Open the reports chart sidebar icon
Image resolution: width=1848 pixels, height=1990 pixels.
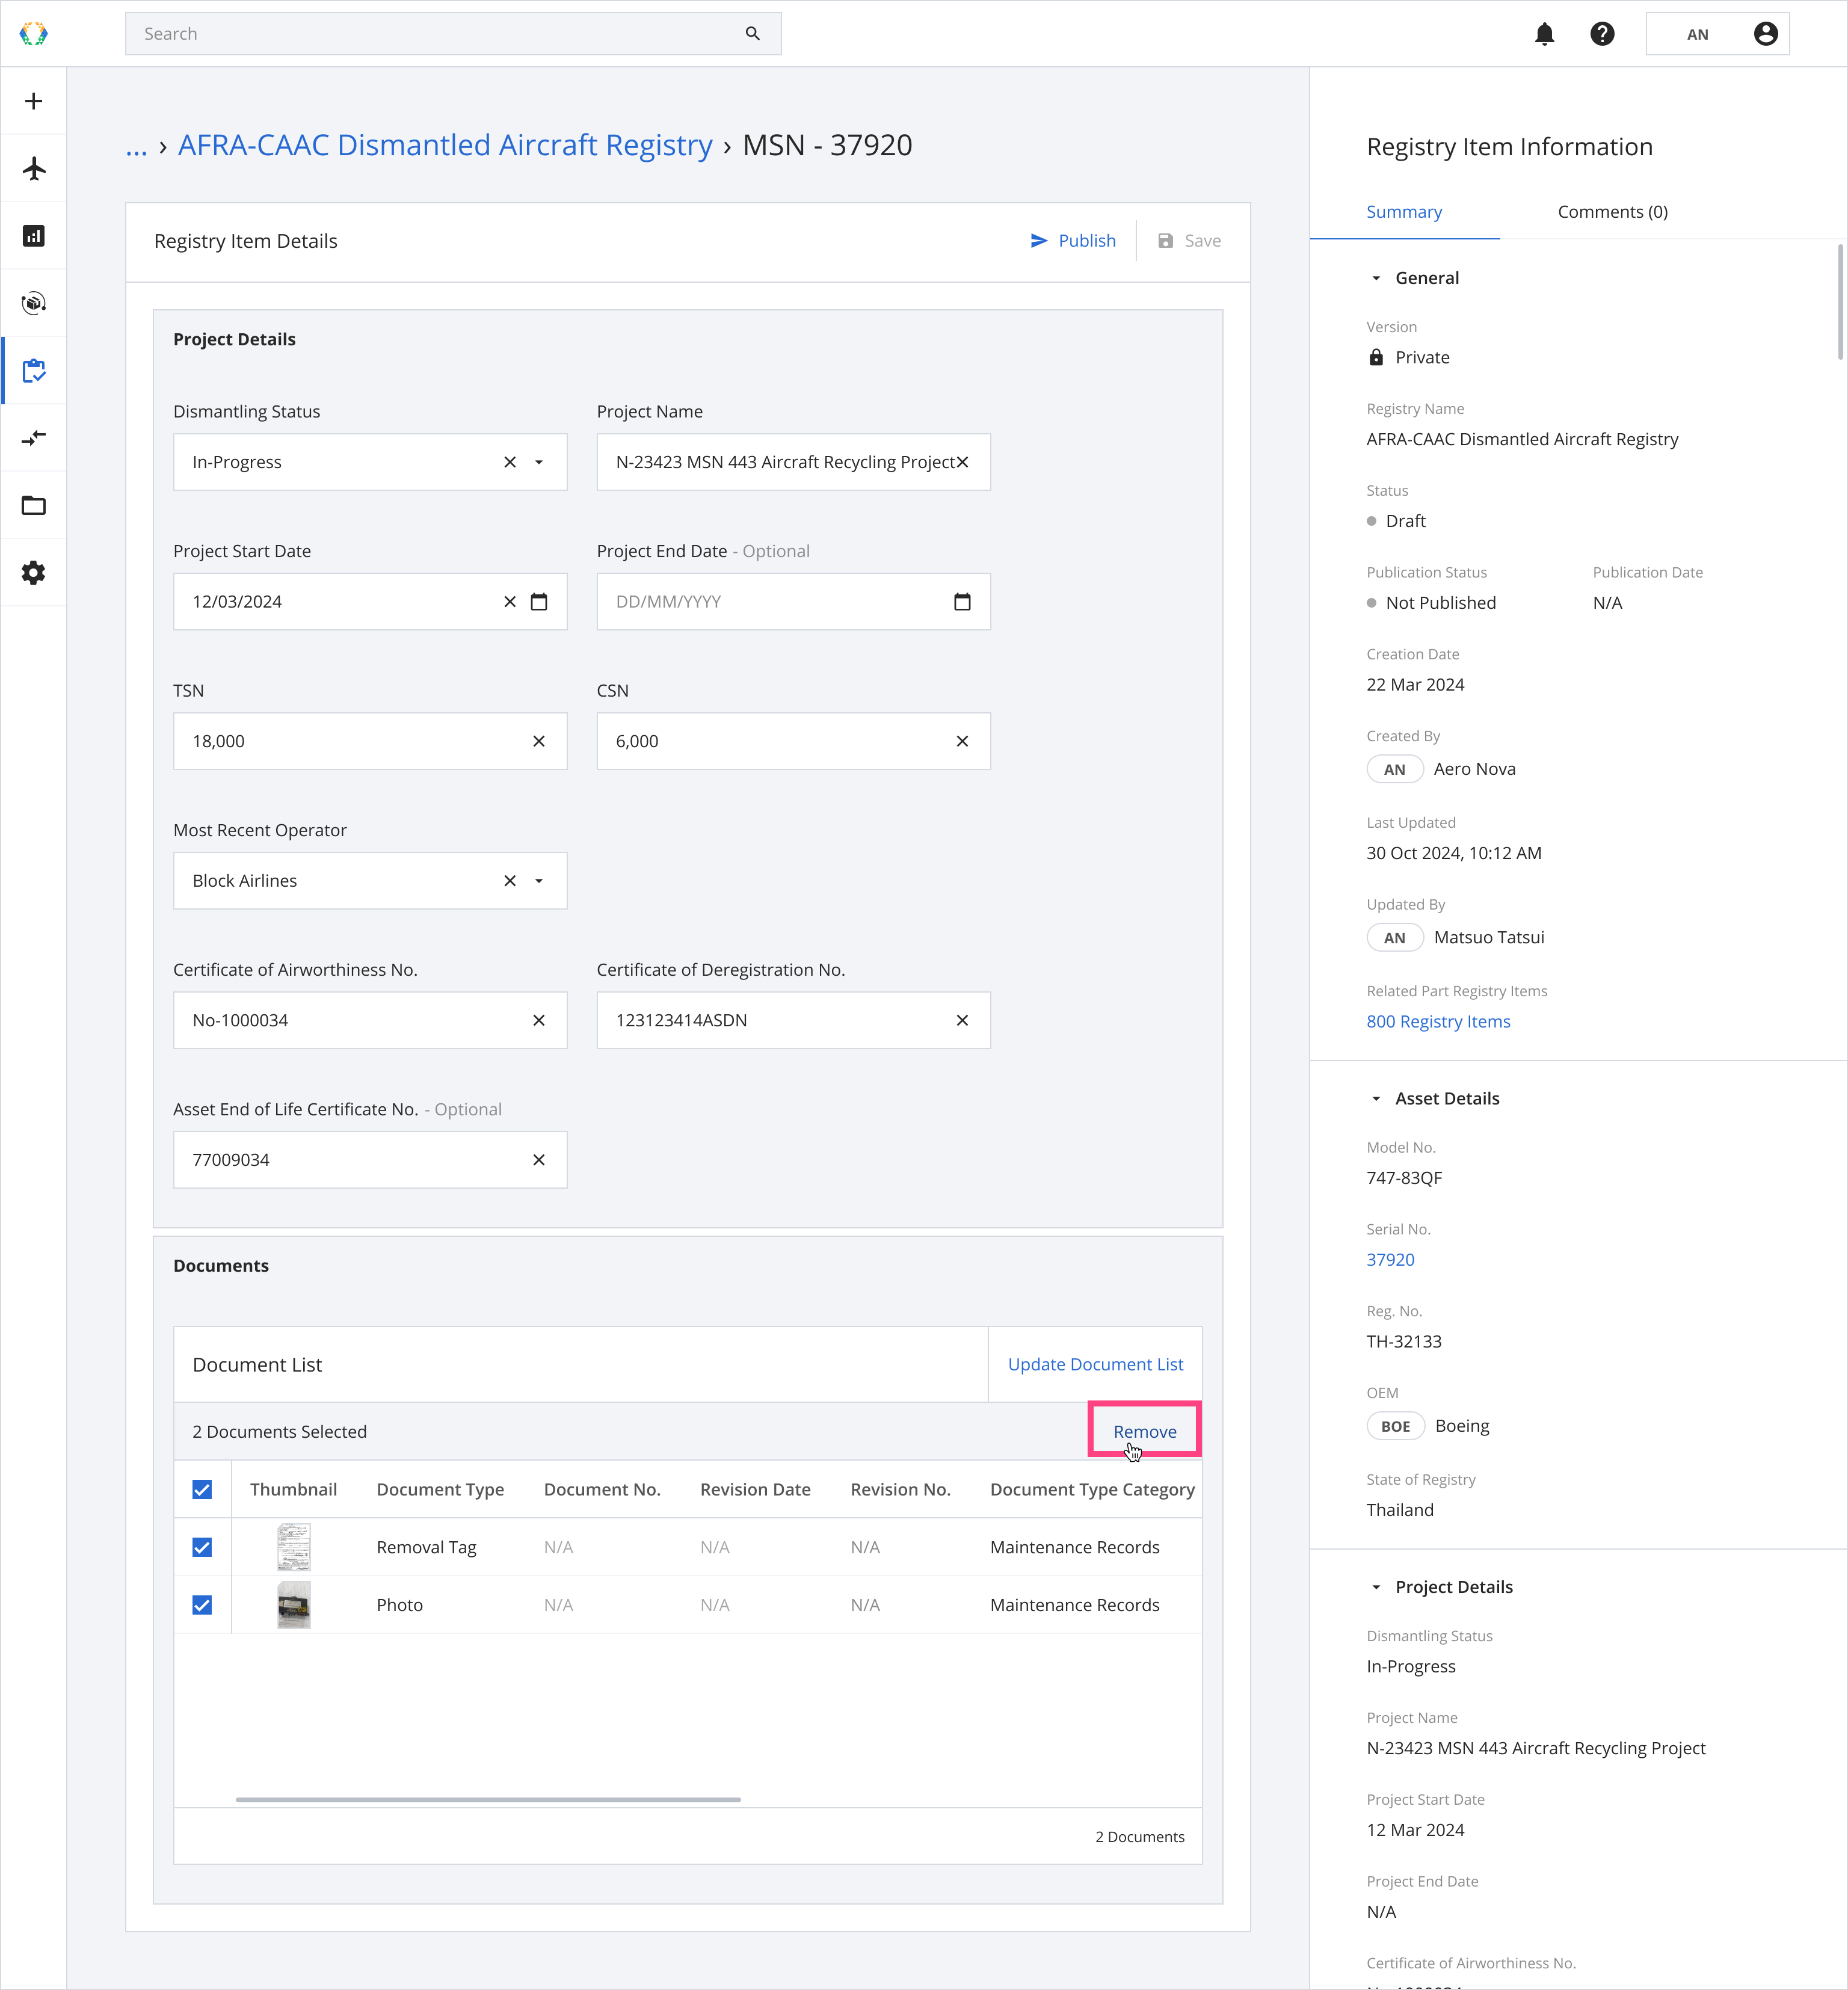pyautogui.click(x=34, y=236)
